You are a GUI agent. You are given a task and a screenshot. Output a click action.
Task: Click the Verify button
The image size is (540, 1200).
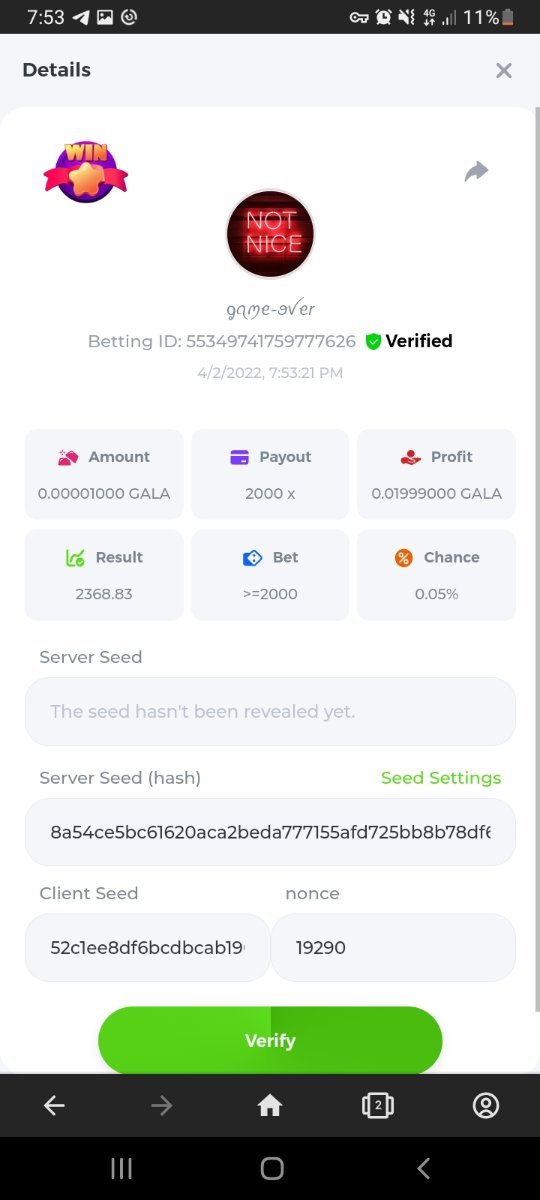(270, 1040)
